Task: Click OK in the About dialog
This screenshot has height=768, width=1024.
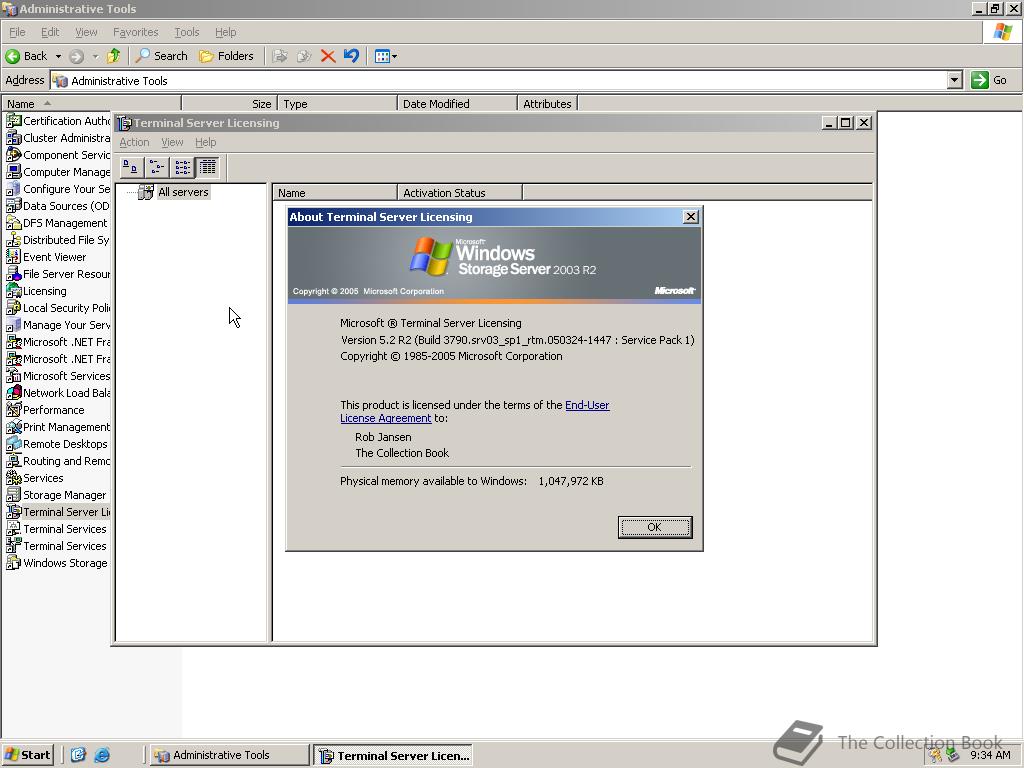Action: pos(655,527)
